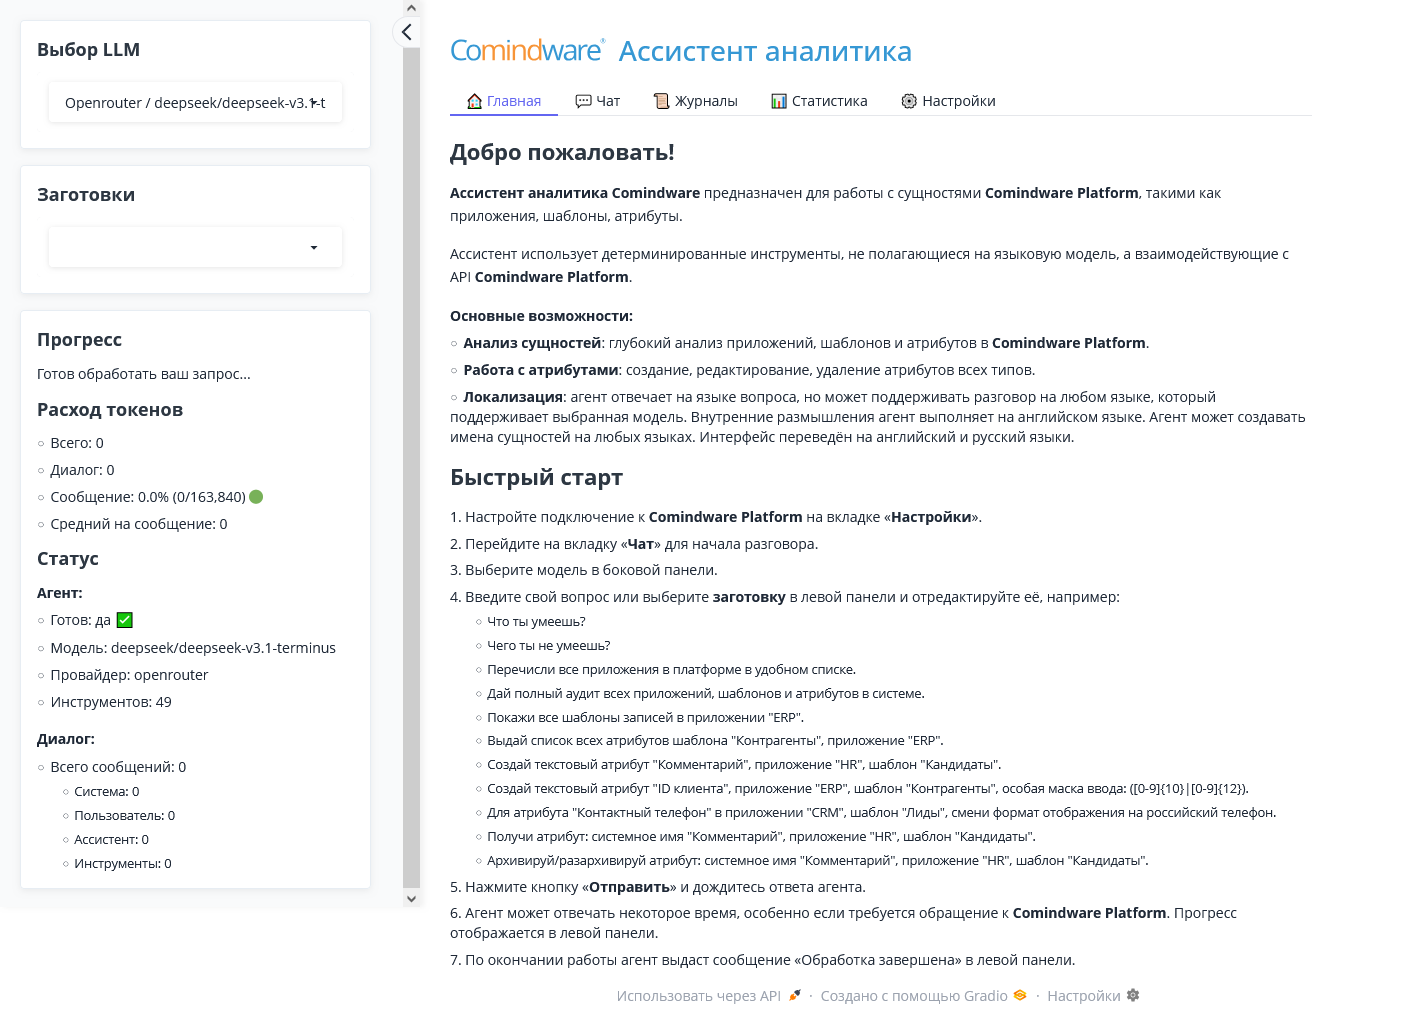Open the Статистика tab
Screen dimensions: 1407x1022
820,100
